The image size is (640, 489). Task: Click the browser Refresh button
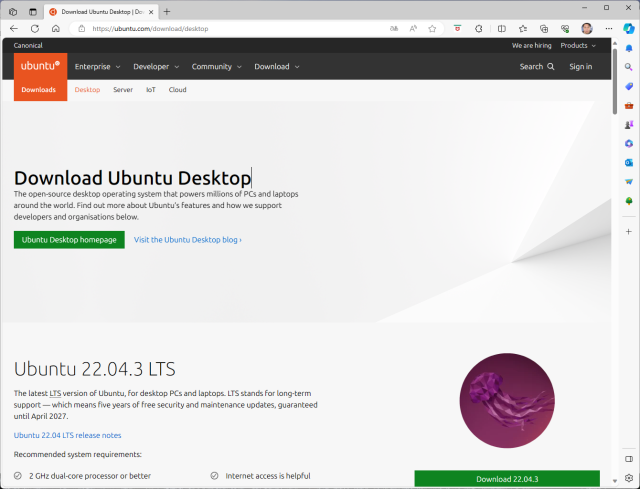tap(34, 29)
